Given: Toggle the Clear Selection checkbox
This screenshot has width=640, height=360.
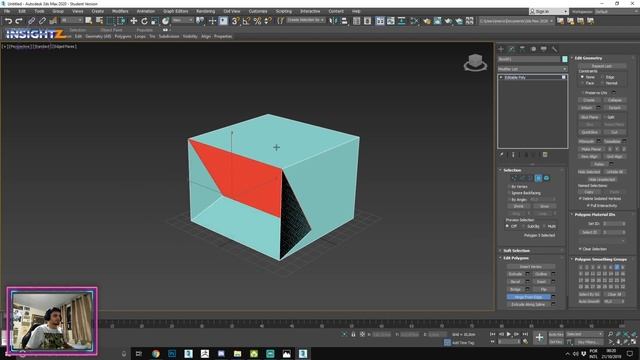Looking at the screenshot, I should pos(580,249).
